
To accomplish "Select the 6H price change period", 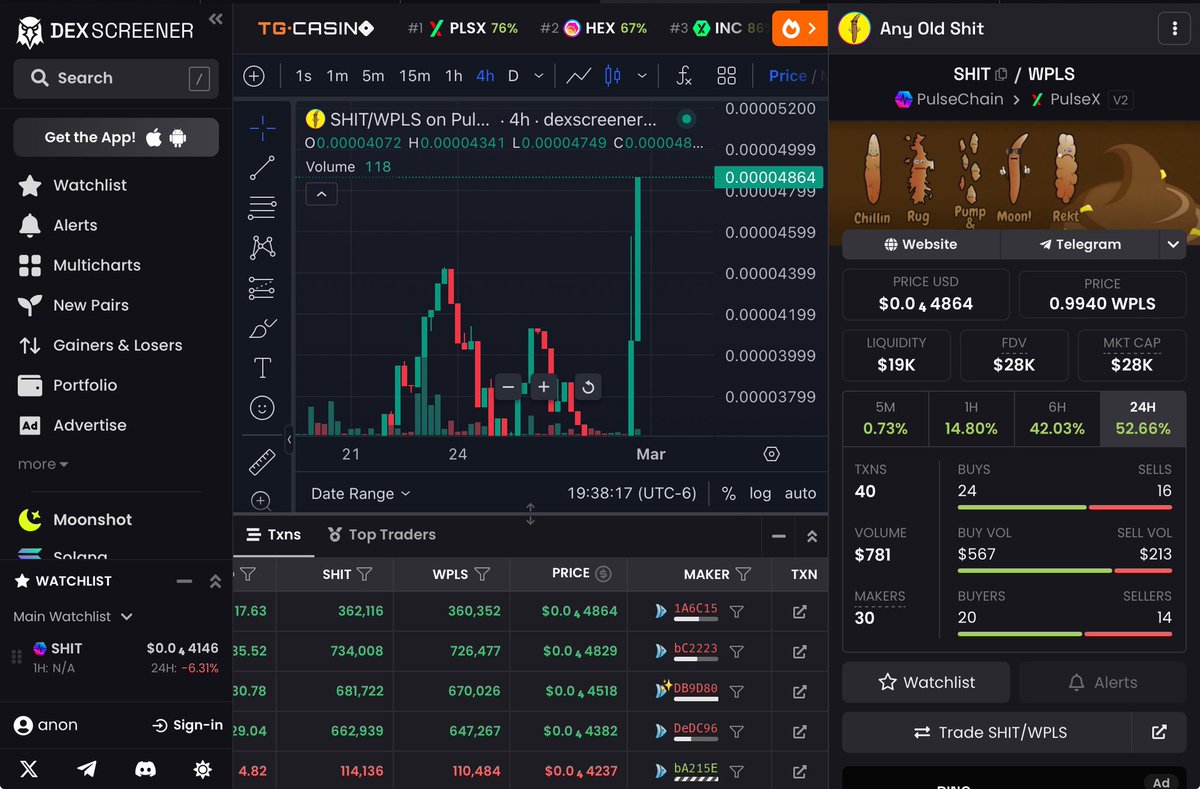I will [1057, 418].
